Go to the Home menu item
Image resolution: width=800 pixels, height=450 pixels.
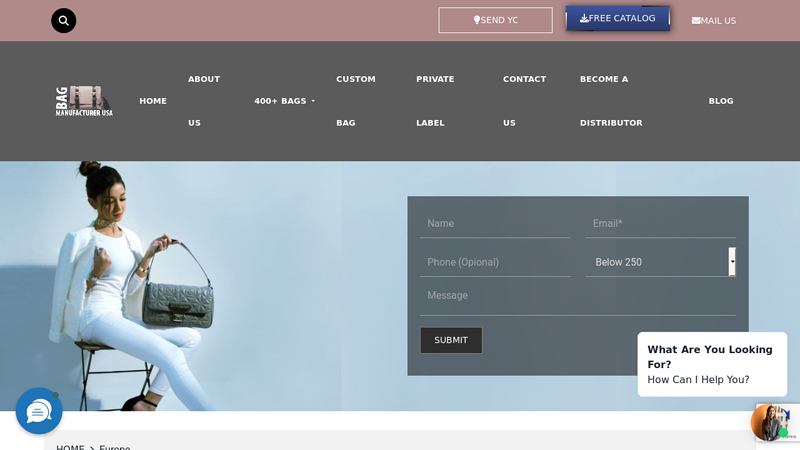click(x=153, y=101)
